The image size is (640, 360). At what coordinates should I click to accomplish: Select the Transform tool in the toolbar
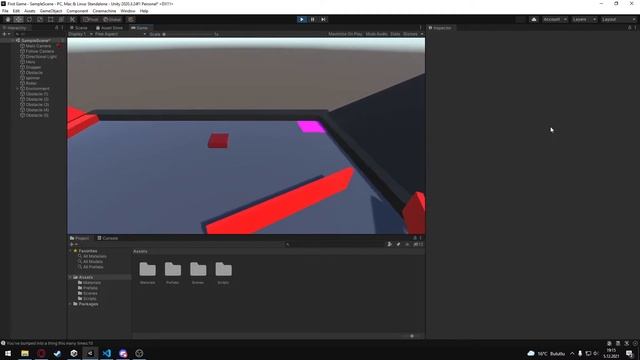click(61, 19)
